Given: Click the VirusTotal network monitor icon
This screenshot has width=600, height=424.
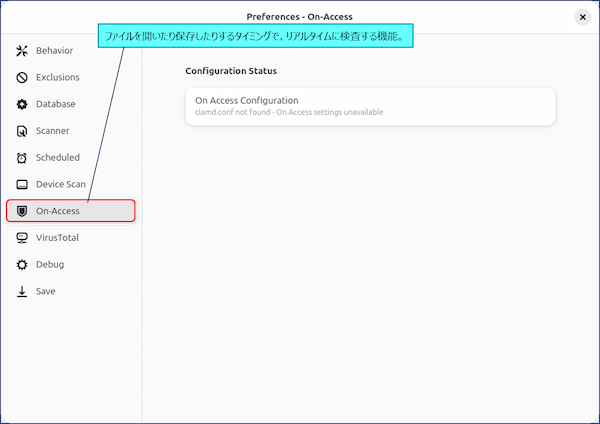Looking at the screenshot, I should (x=22, y=238).
